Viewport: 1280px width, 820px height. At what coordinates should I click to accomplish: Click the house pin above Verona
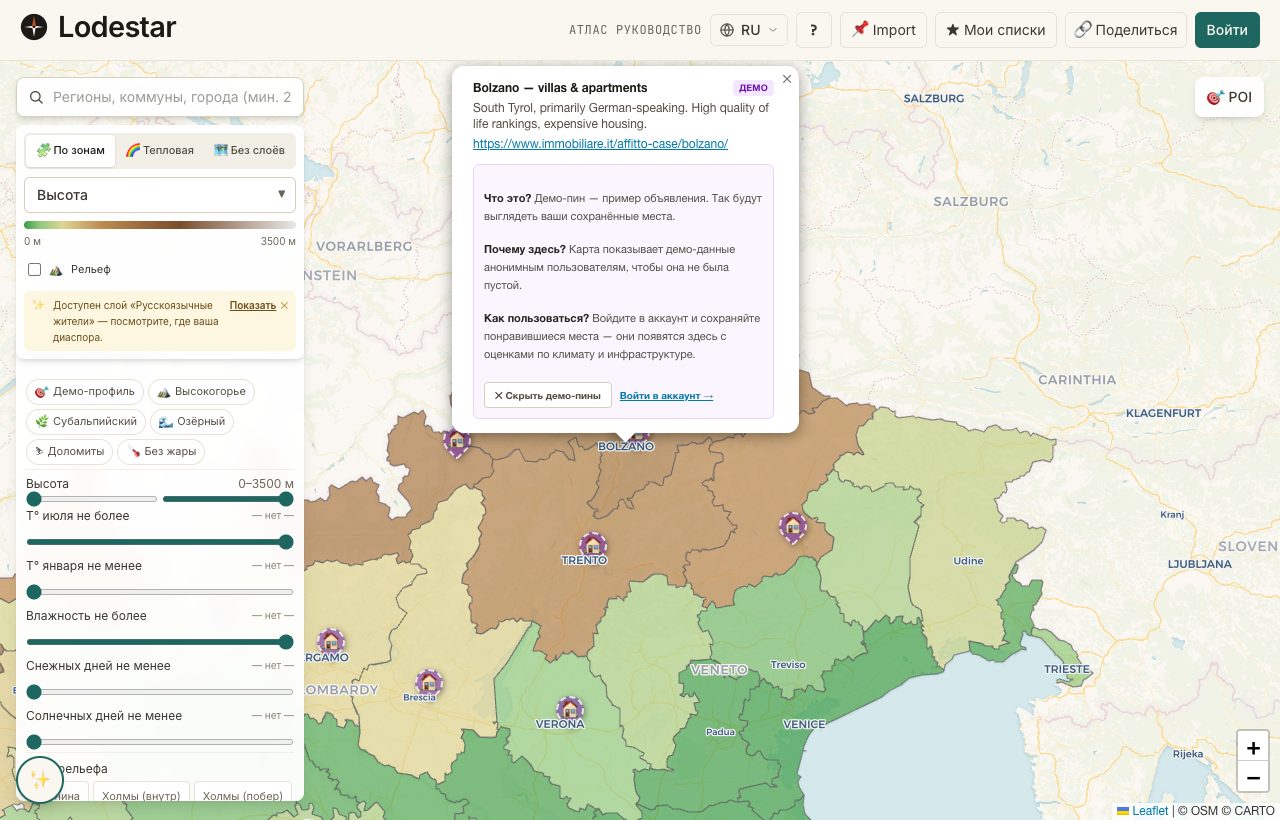tap(570, 710)
